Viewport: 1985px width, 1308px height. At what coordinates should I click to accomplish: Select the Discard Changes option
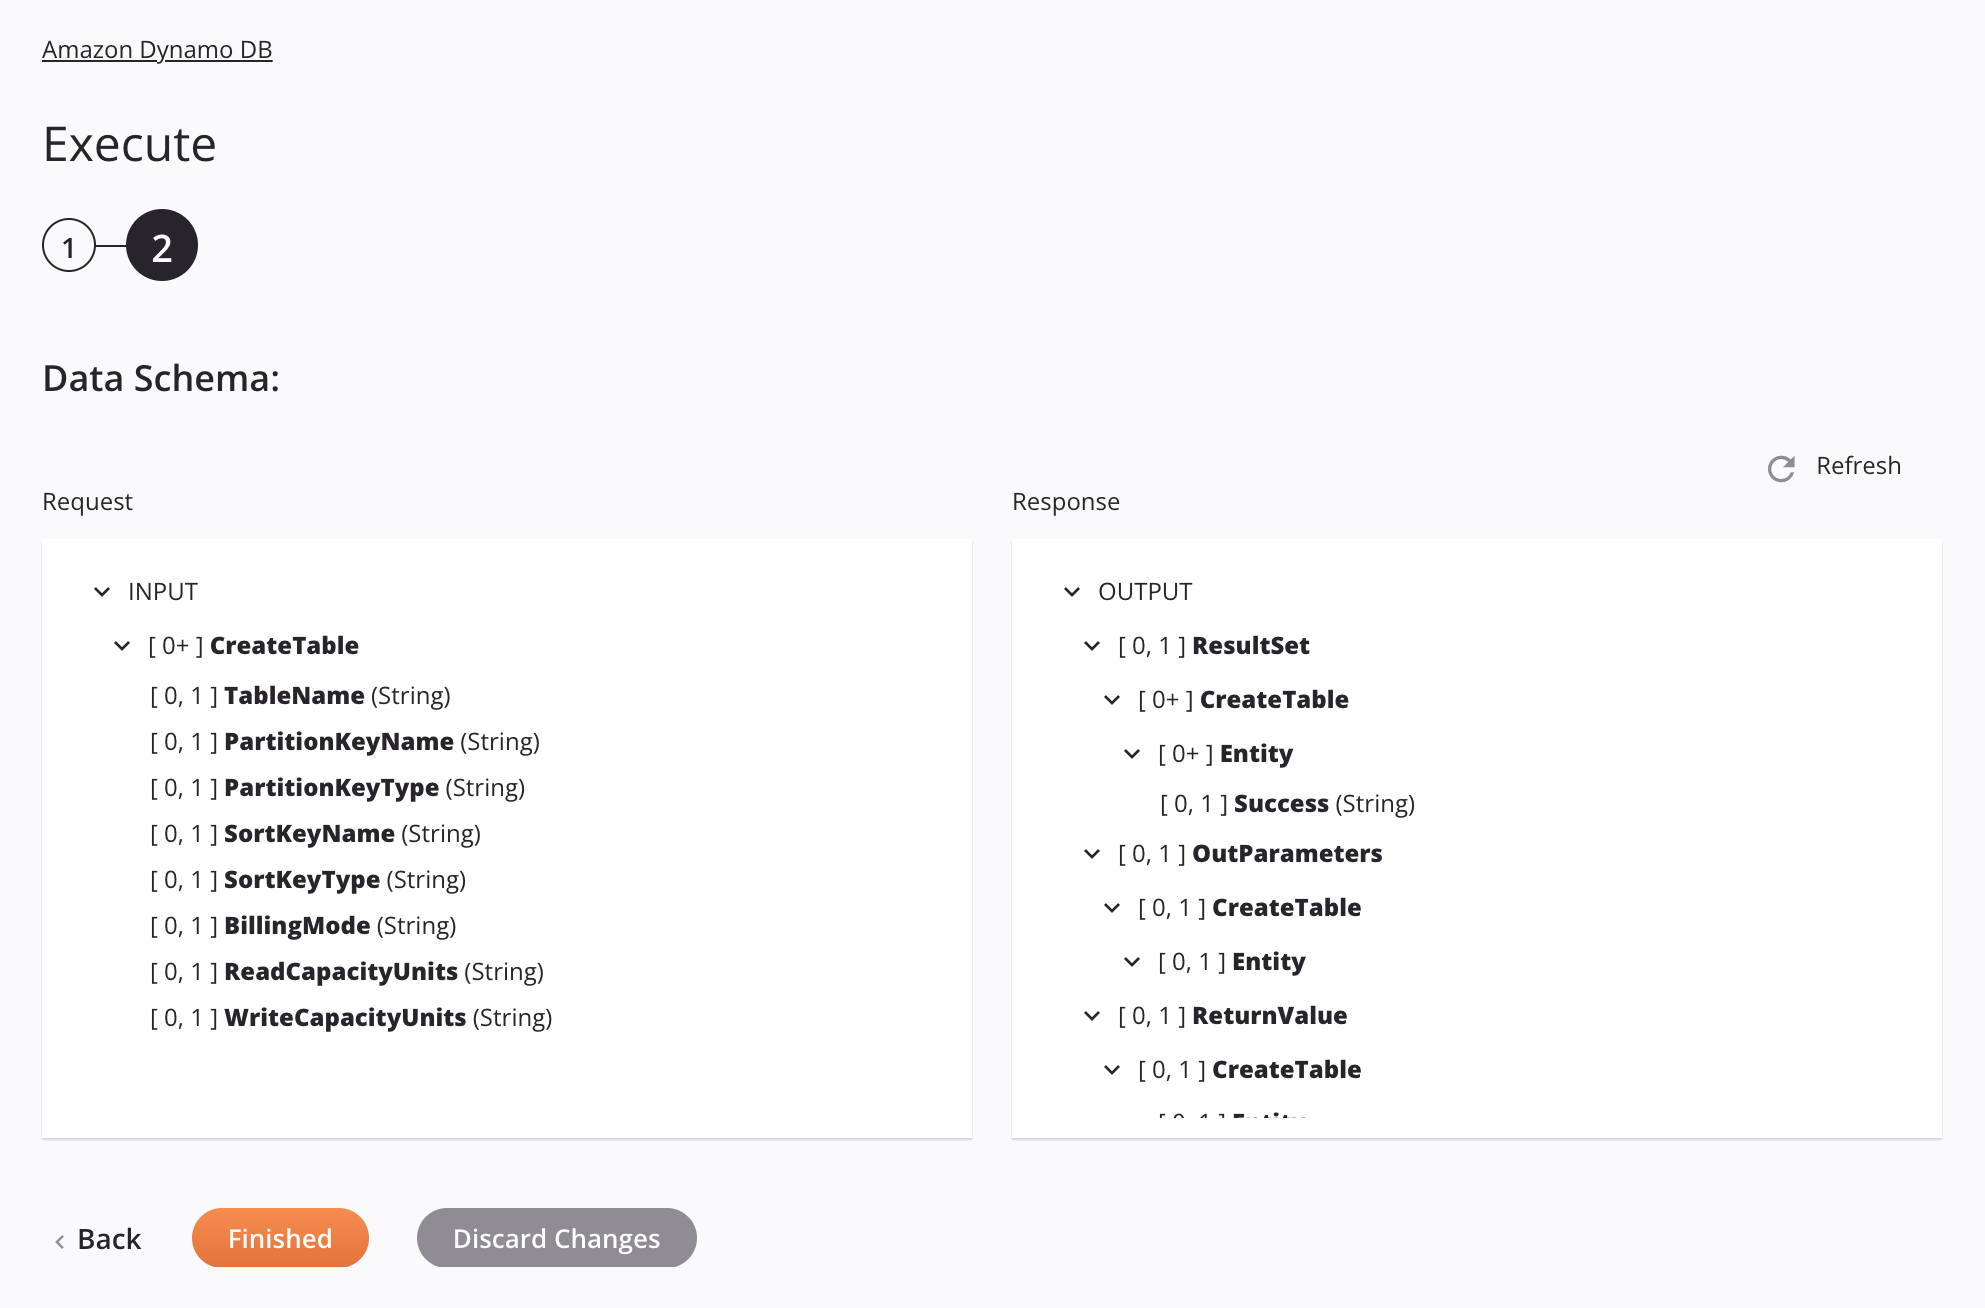[556, 1236]
